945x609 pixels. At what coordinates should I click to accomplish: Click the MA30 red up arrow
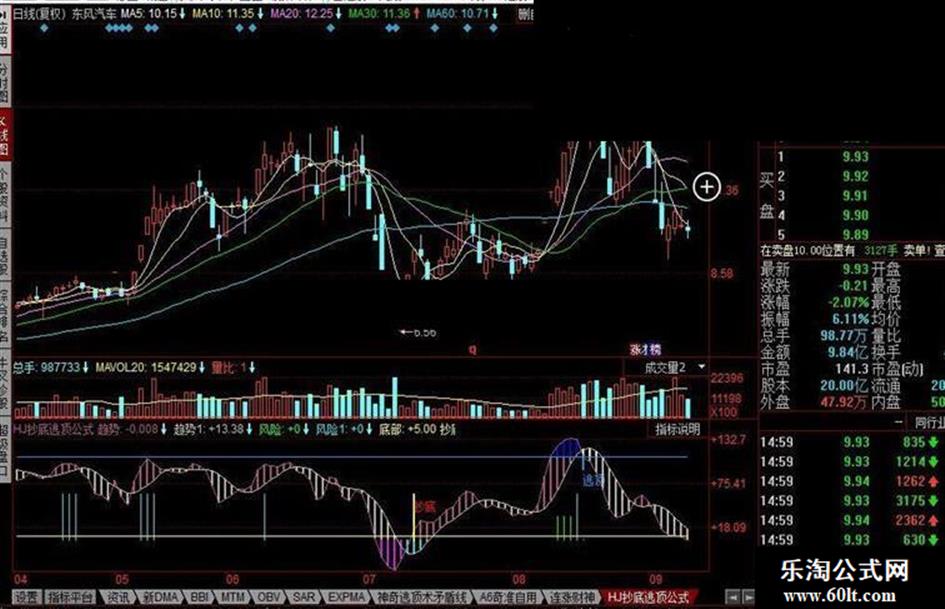[x=416, y=13]
